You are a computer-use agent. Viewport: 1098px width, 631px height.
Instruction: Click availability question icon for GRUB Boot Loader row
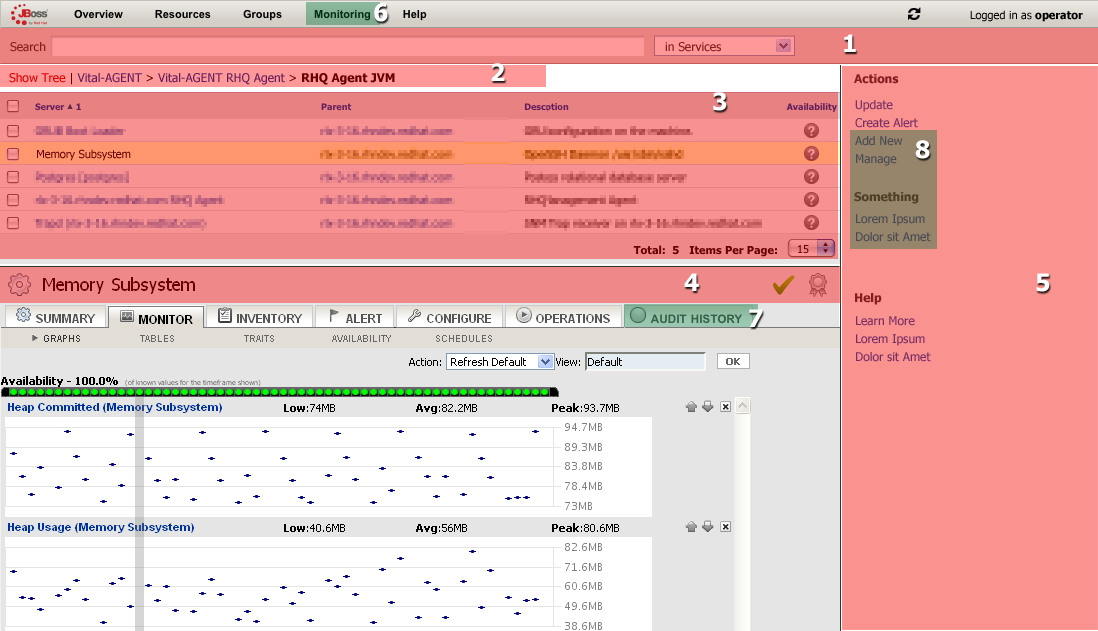click(x=811, y=131)
